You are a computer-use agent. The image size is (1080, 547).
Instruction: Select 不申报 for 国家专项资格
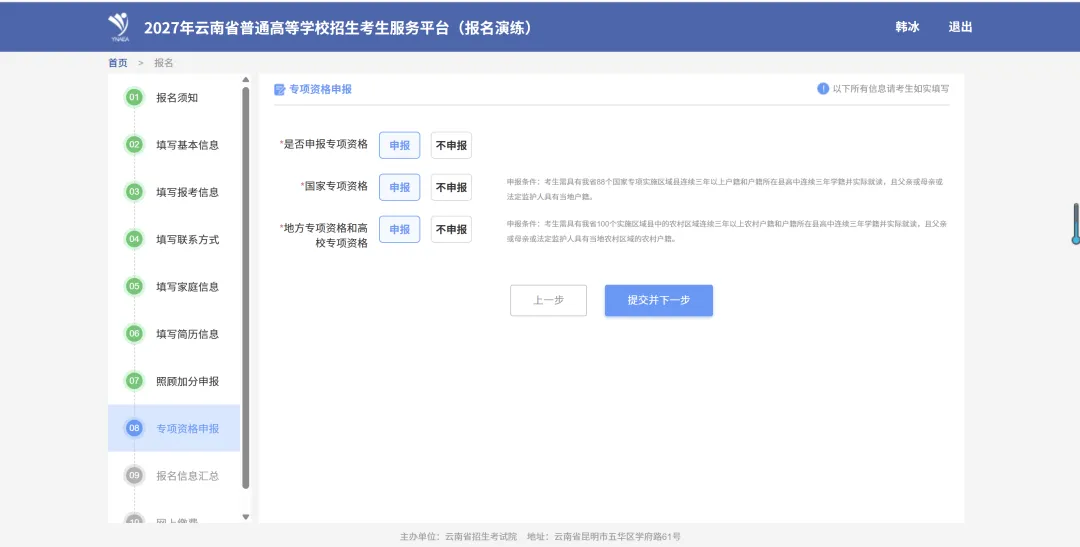pyautogui.click(x=451, y=187)
